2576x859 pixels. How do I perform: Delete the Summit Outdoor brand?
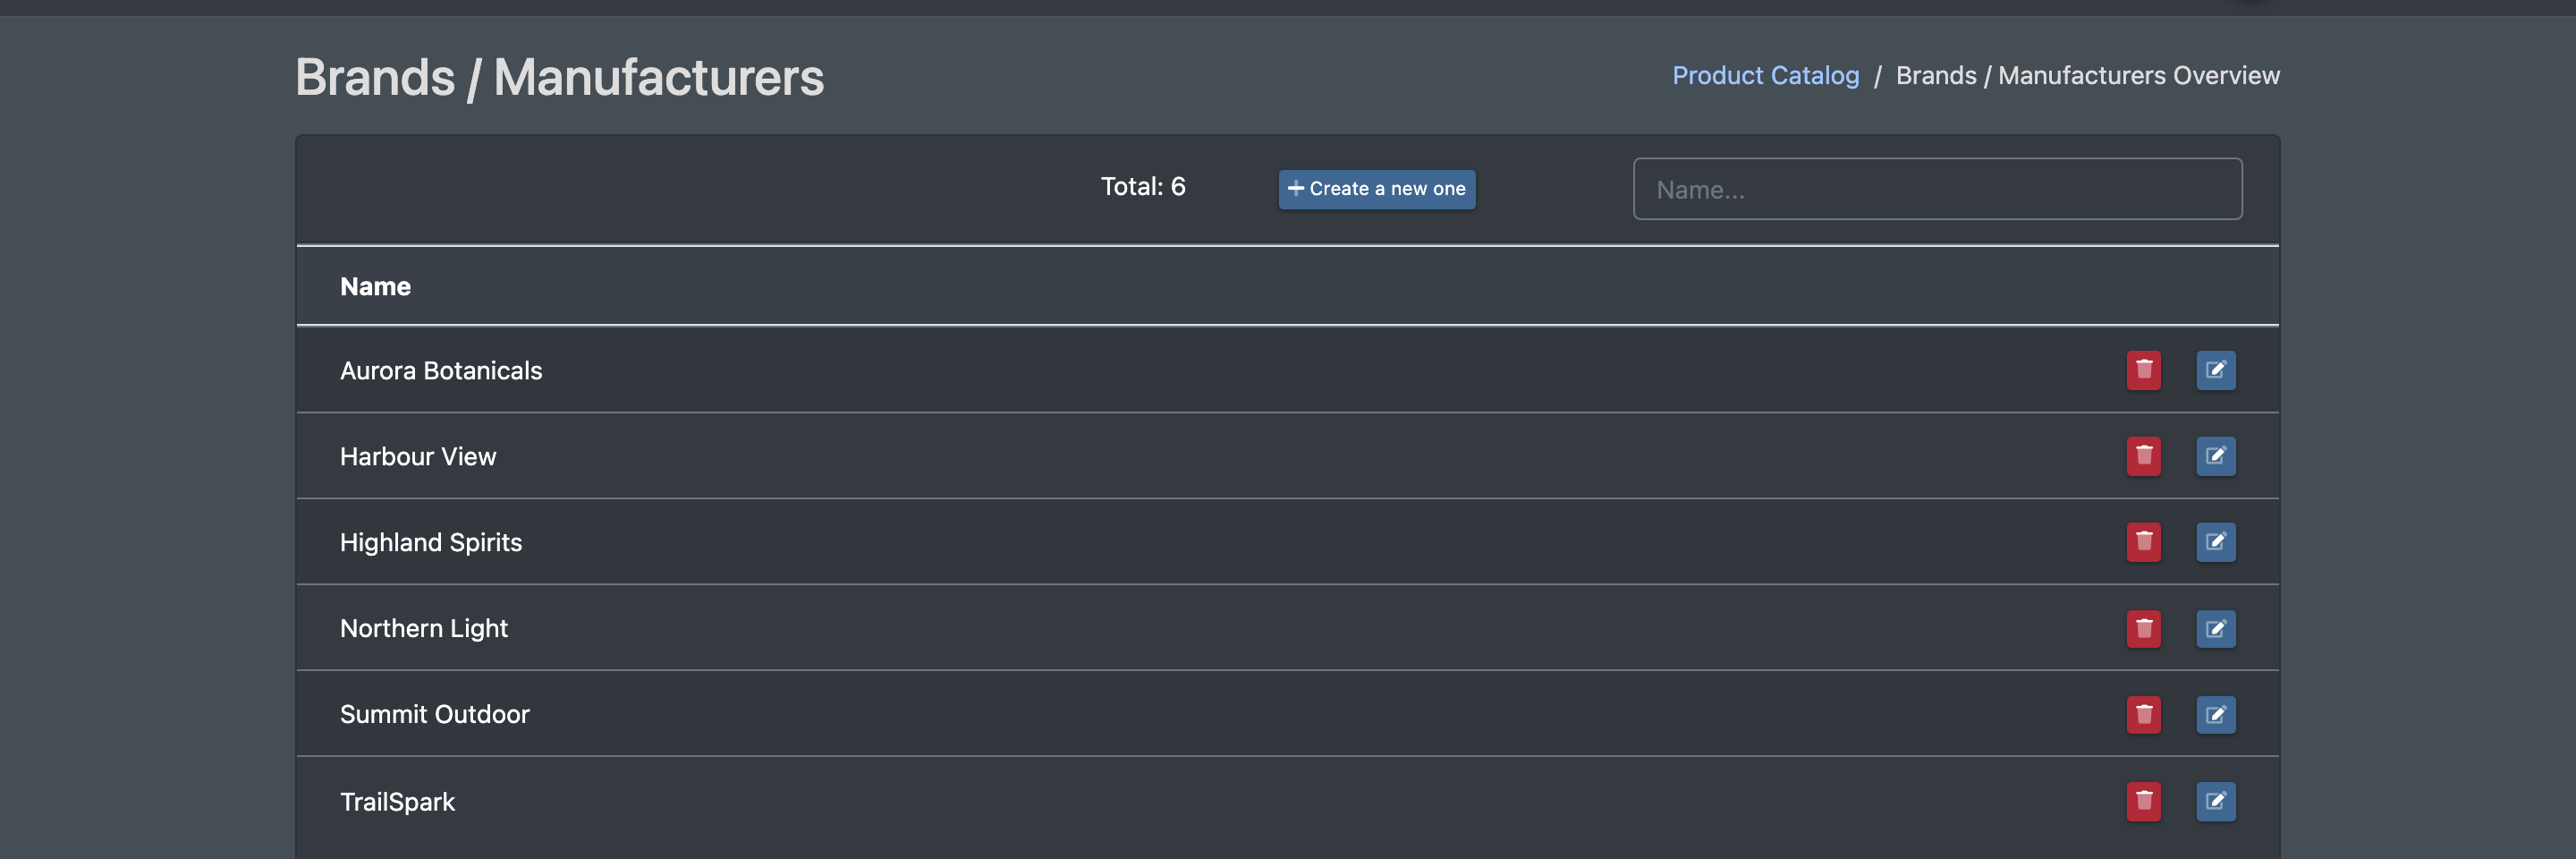(x=2143, y=715)
